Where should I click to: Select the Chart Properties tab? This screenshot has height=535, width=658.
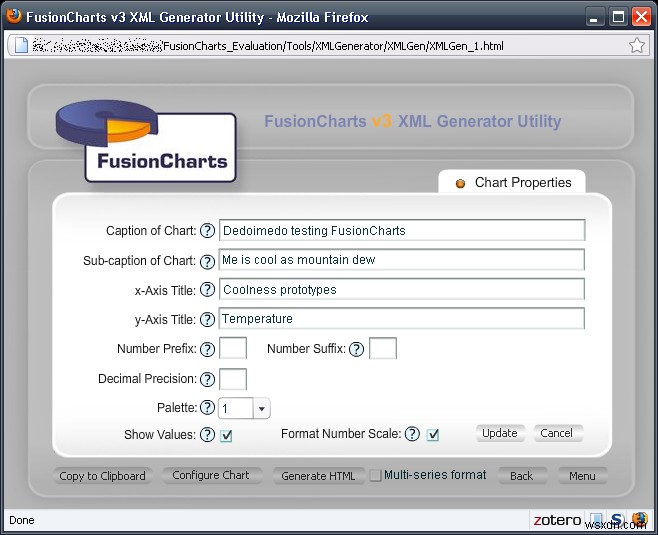(512, 183)
